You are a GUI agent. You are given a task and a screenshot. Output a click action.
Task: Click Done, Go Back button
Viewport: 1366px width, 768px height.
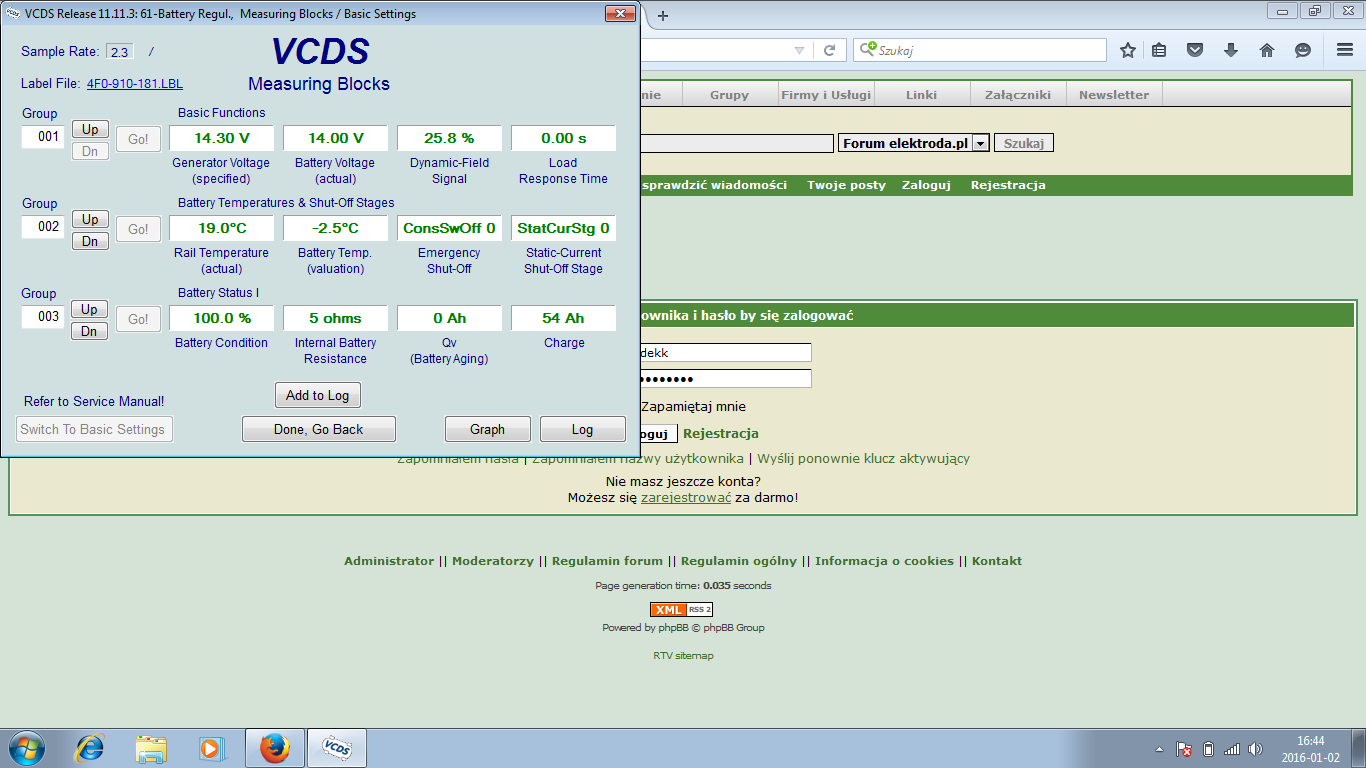point(319,429)
